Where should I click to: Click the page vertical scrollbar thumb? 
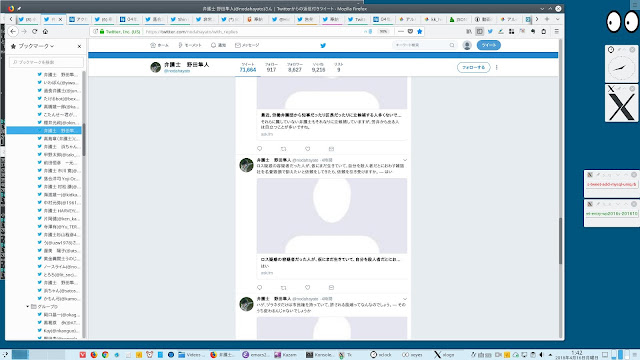561,241
